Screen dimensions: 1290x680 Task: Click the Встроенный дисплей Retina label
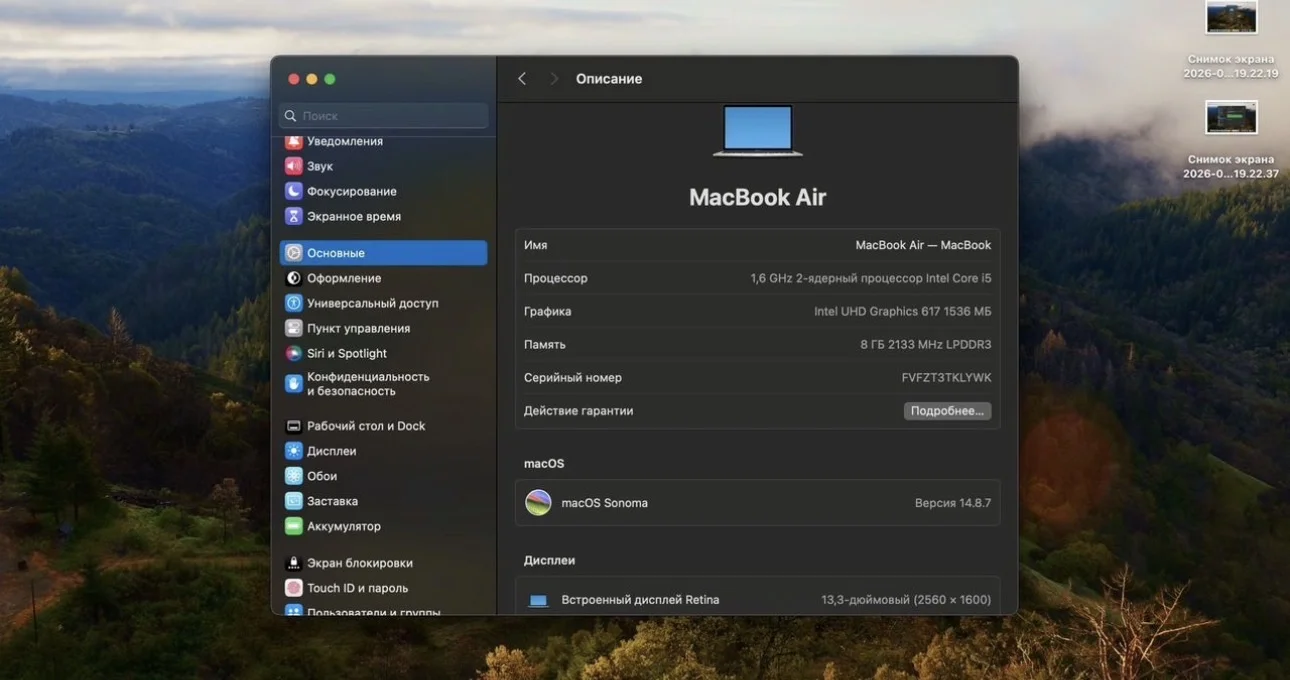point(640,600)
